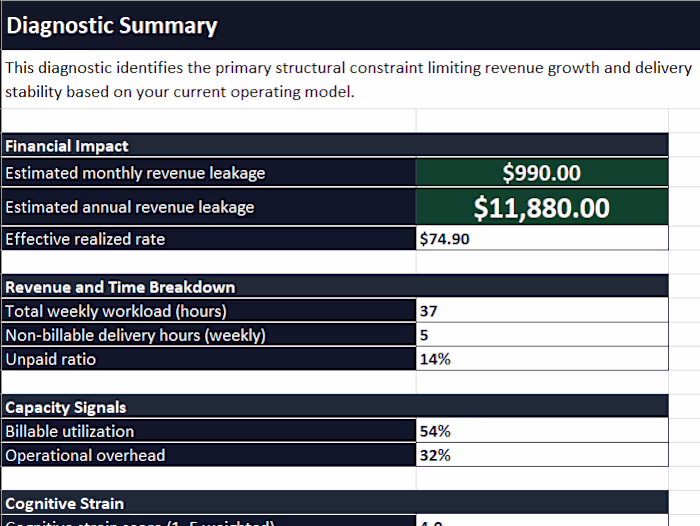
Task: Select the $11,880.00 annual leakage cell
Action: pyautogui.click(x=541, y=208)
